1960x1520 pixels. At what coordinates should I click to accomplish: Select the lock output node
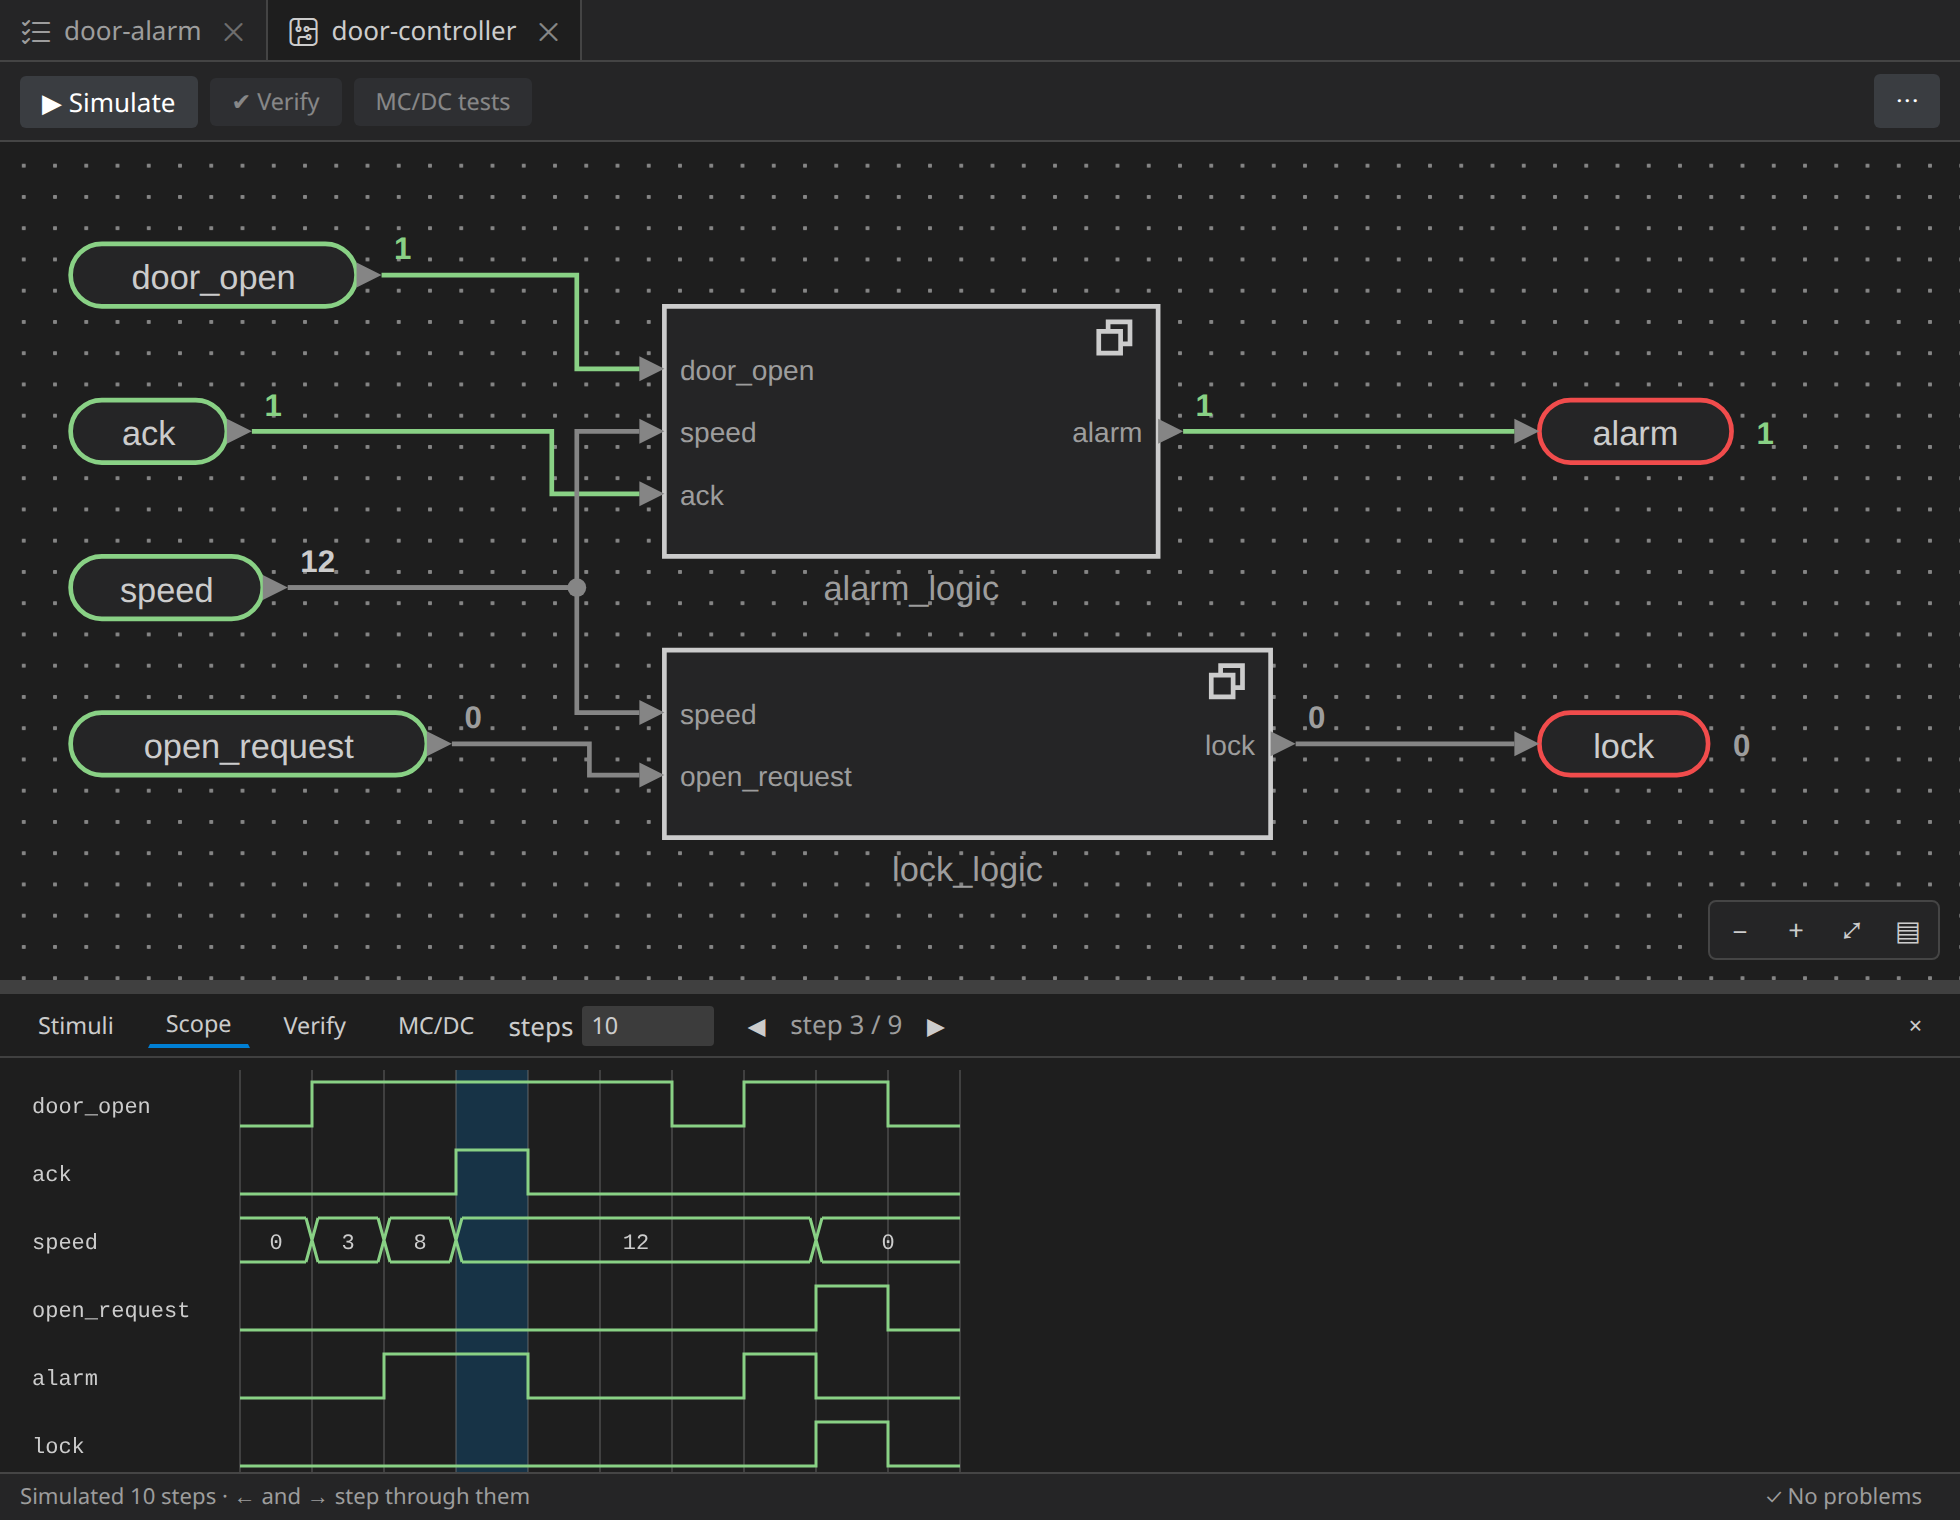click(x=1623, y=745)
